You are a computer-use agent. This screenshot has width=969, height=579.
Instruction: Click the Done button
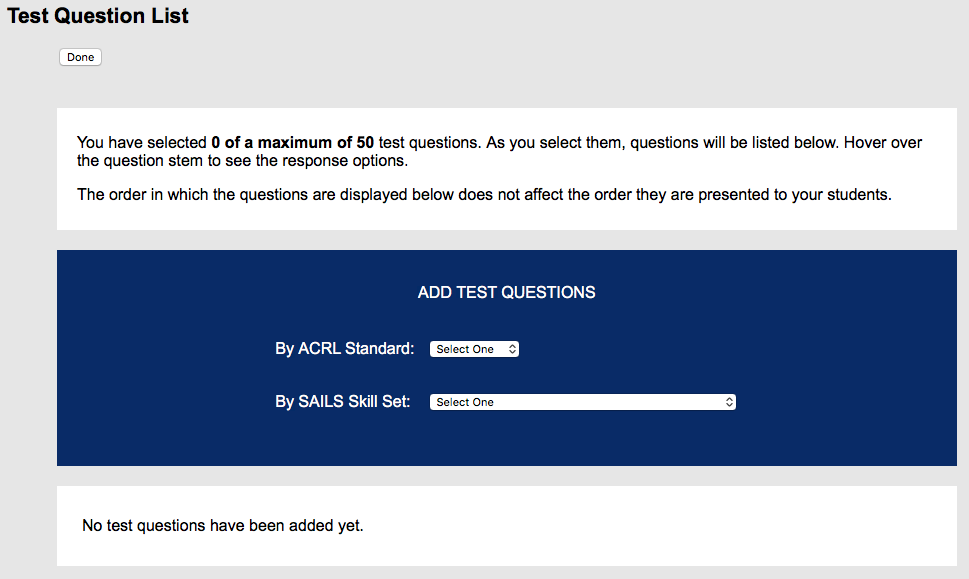coord(80,57)
